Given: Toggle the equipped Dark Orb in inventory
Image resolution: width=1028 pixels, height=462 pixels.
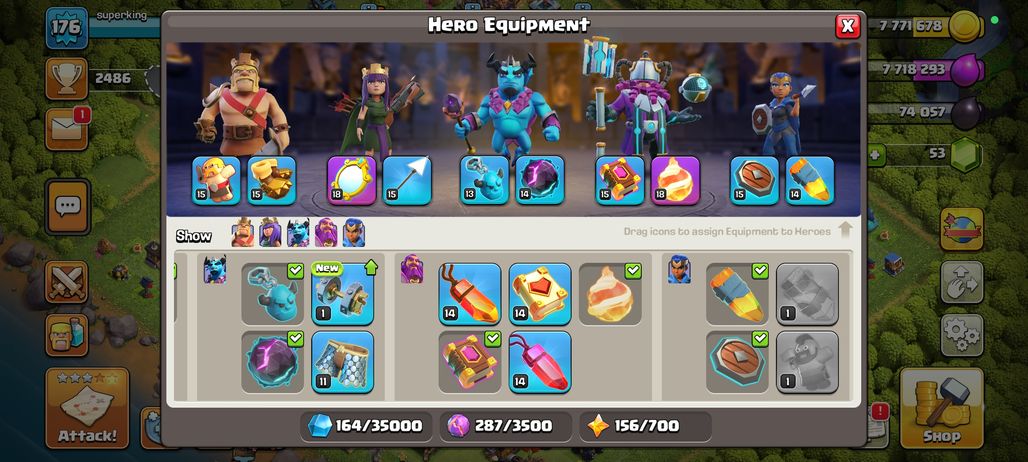Looking at the screenshot, I should [273, 362].
